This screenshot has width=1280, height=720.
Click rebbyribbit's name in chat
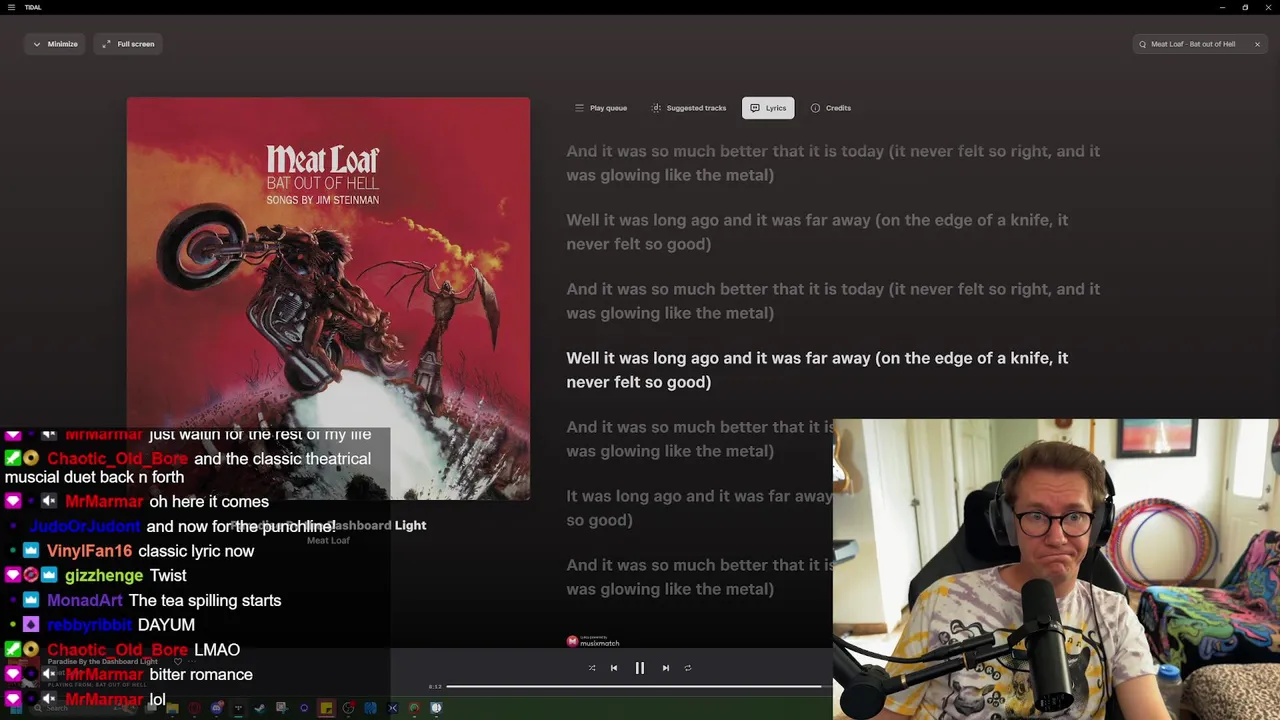(x=89, y=625)
